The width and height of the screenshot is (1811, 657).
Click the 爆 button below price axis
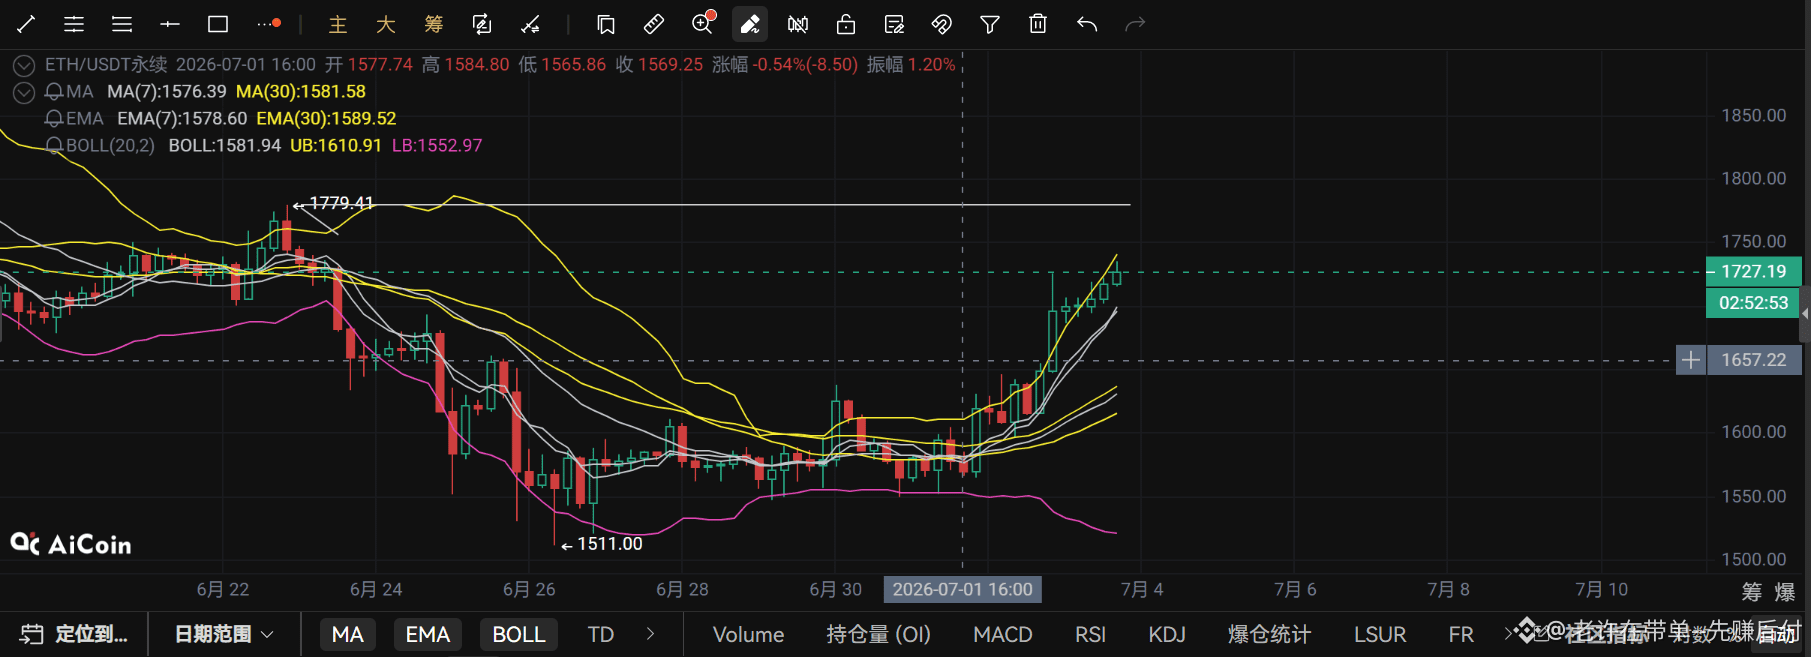1785,592
